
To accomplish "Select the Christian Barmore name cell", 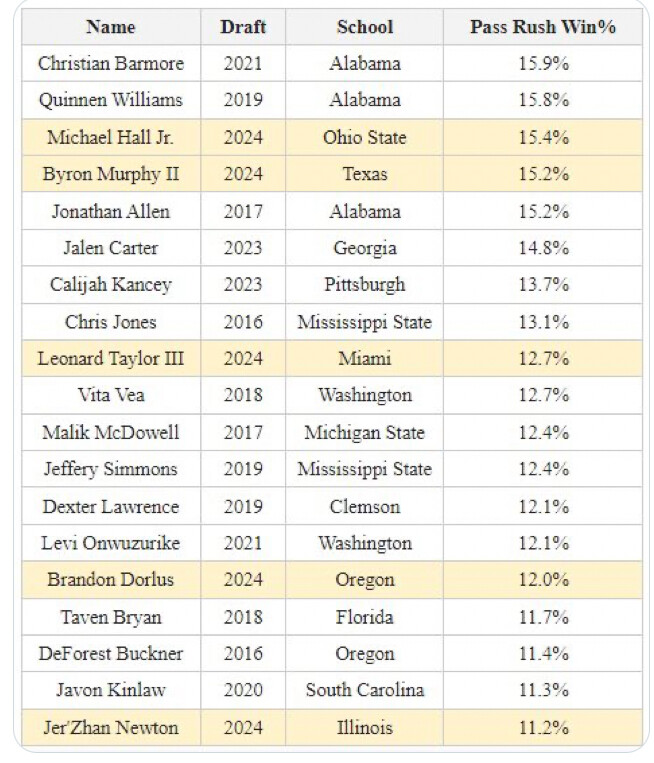I will pos(110,63).
